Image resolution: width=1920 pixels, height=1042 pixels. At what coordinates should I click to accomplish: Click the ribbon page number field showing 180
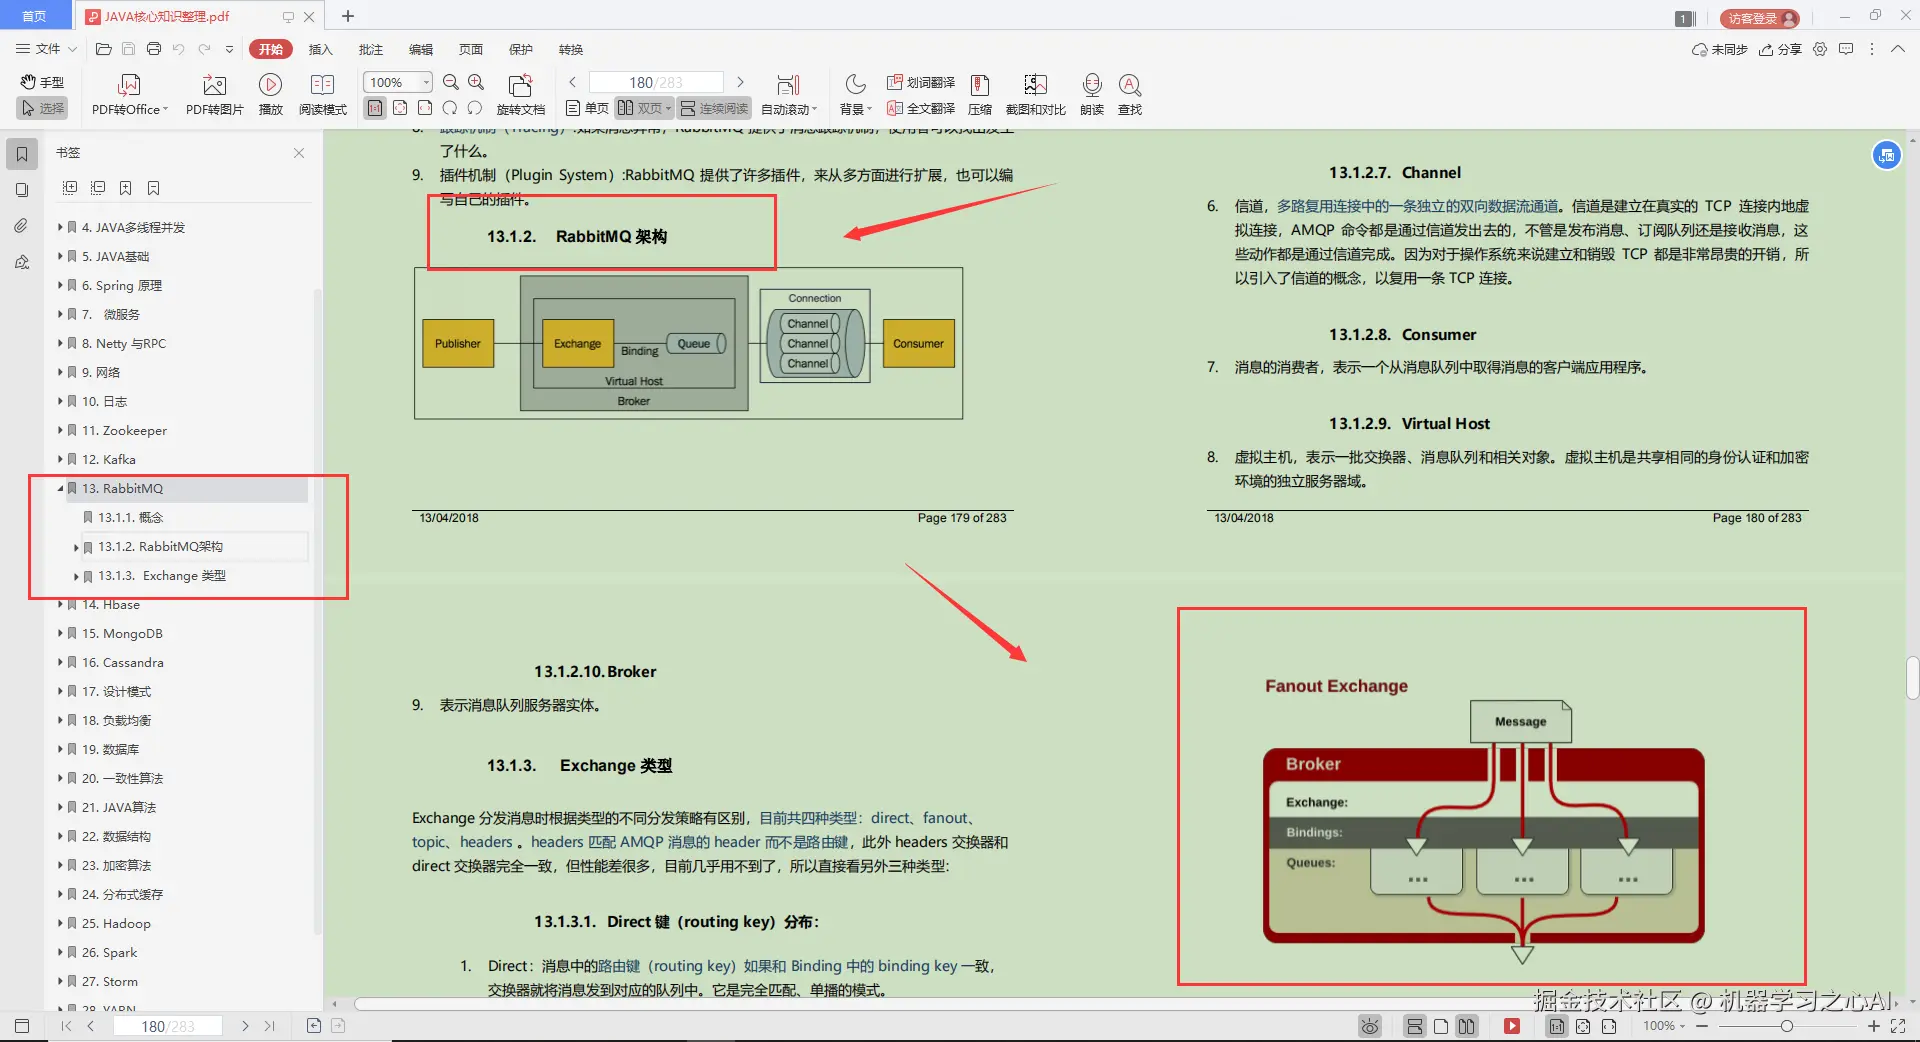(x=656, y=82)
